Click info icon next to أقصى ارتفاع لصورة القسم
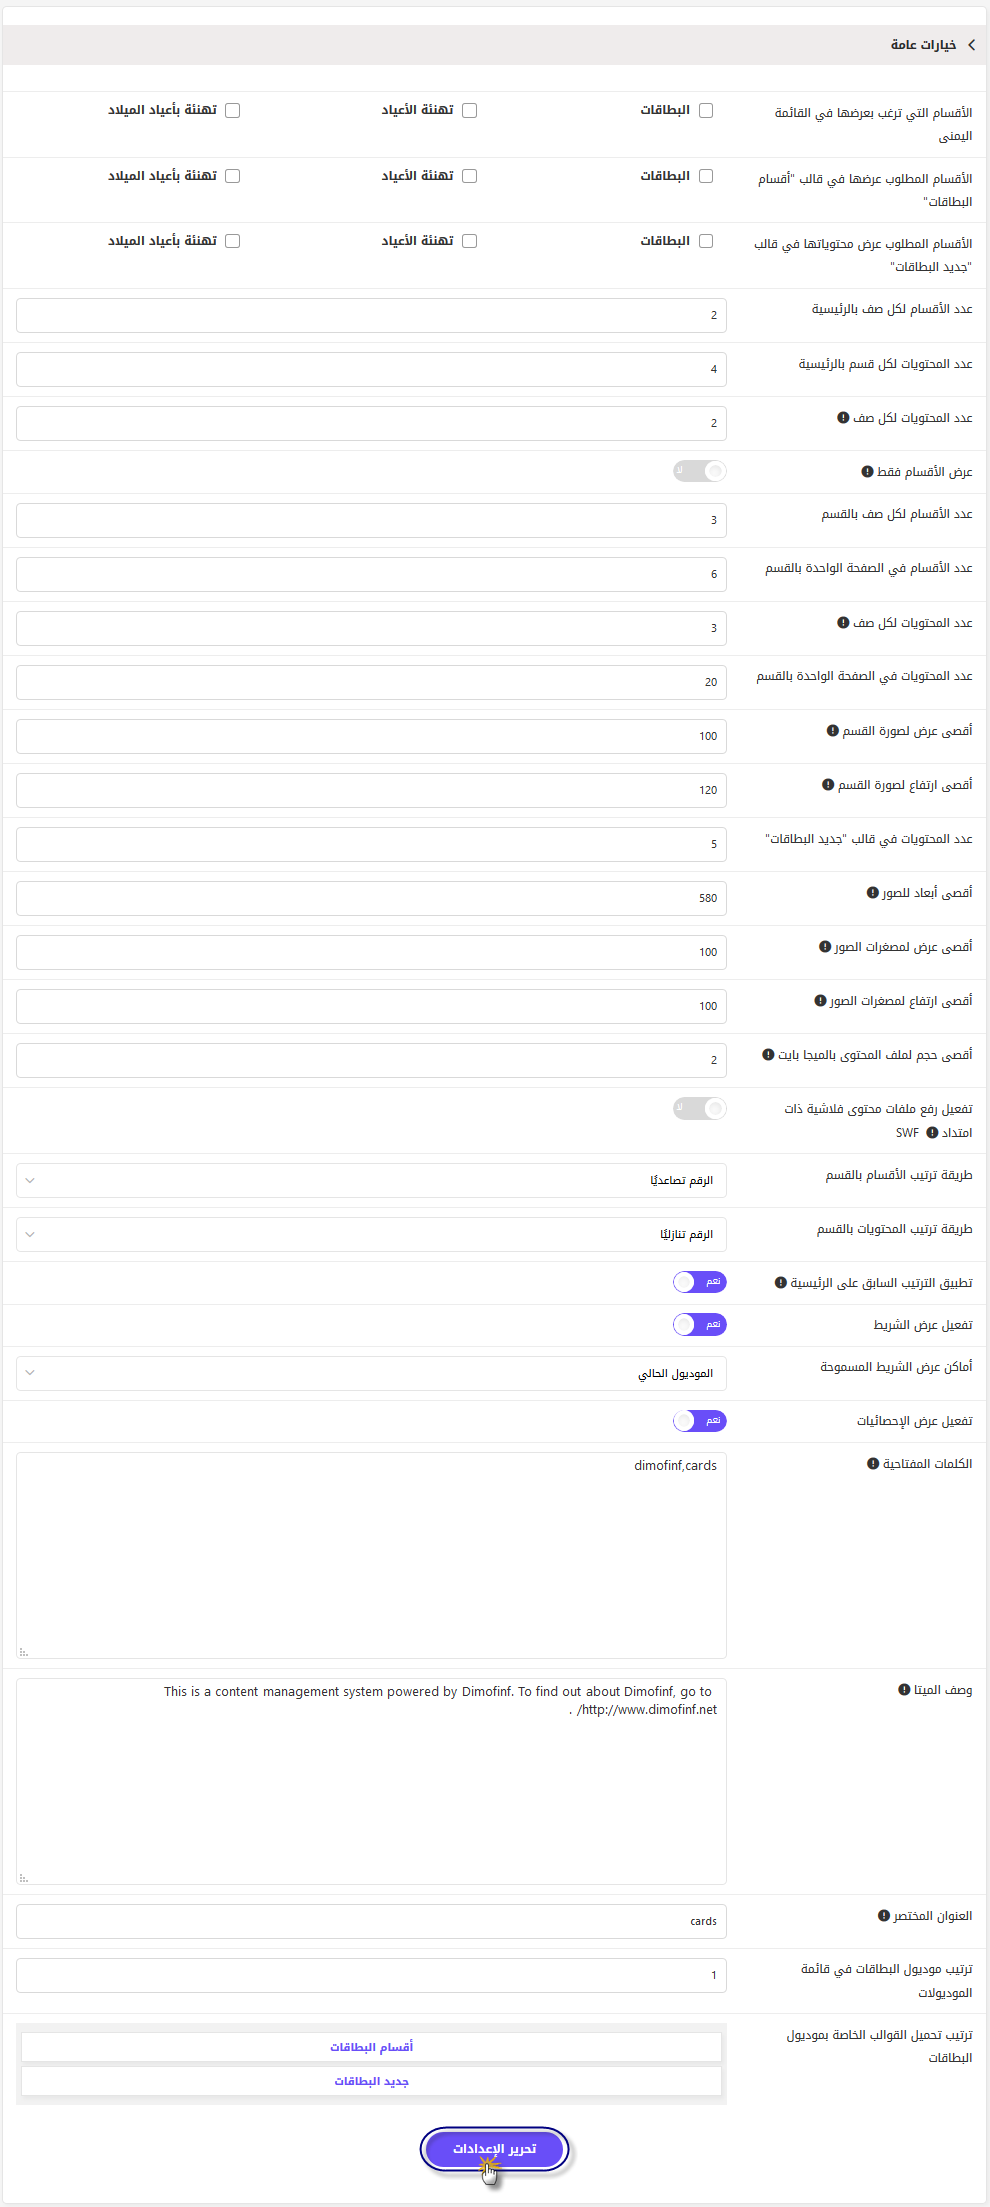 click(x=827, y=785)
